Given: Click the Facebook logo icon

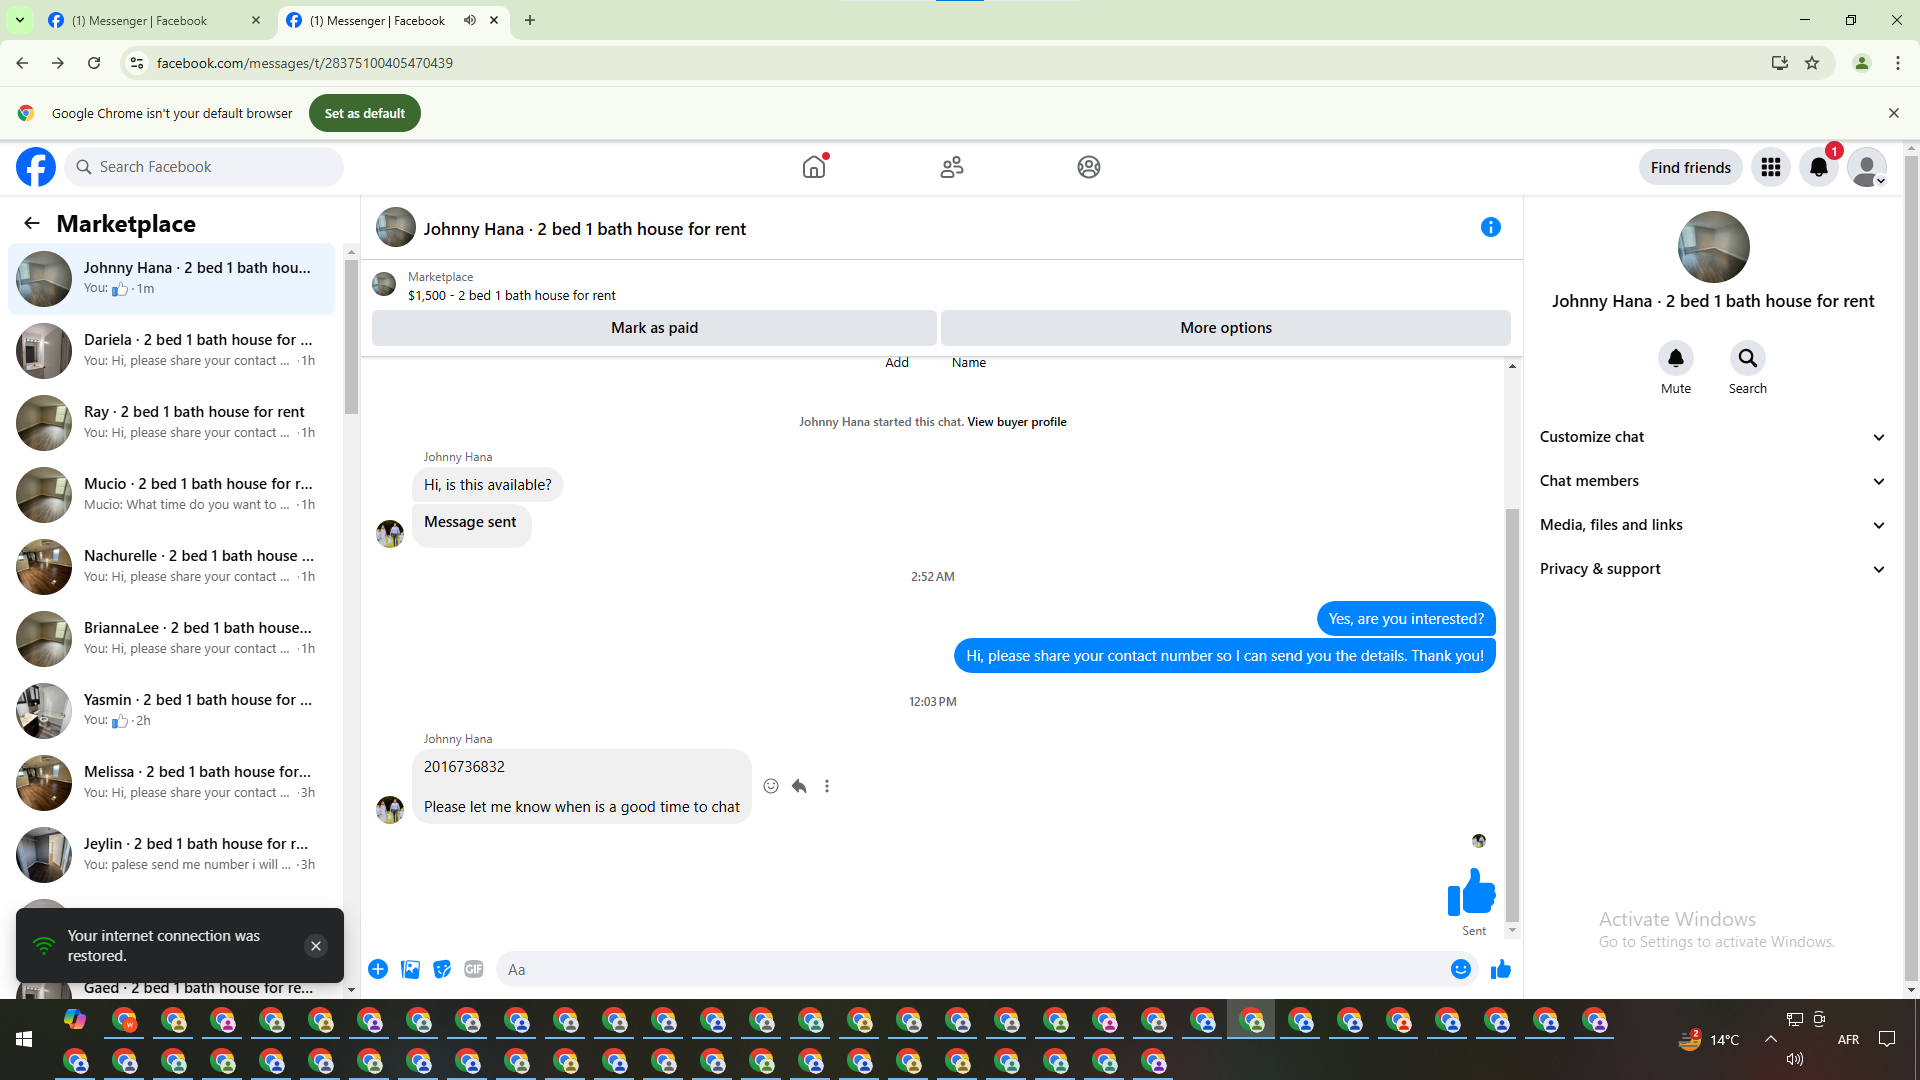Looking at the screenshot, I should tap(36, 167).
